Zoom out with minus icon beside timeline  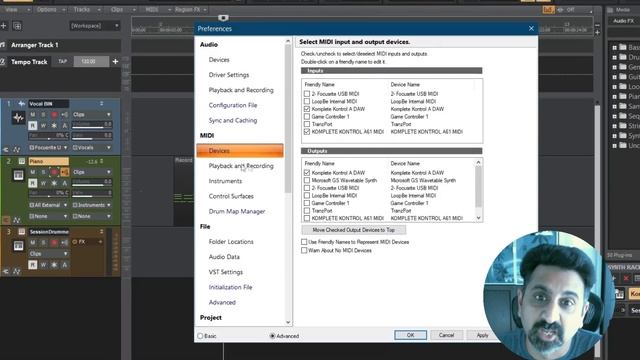point(597,25)
